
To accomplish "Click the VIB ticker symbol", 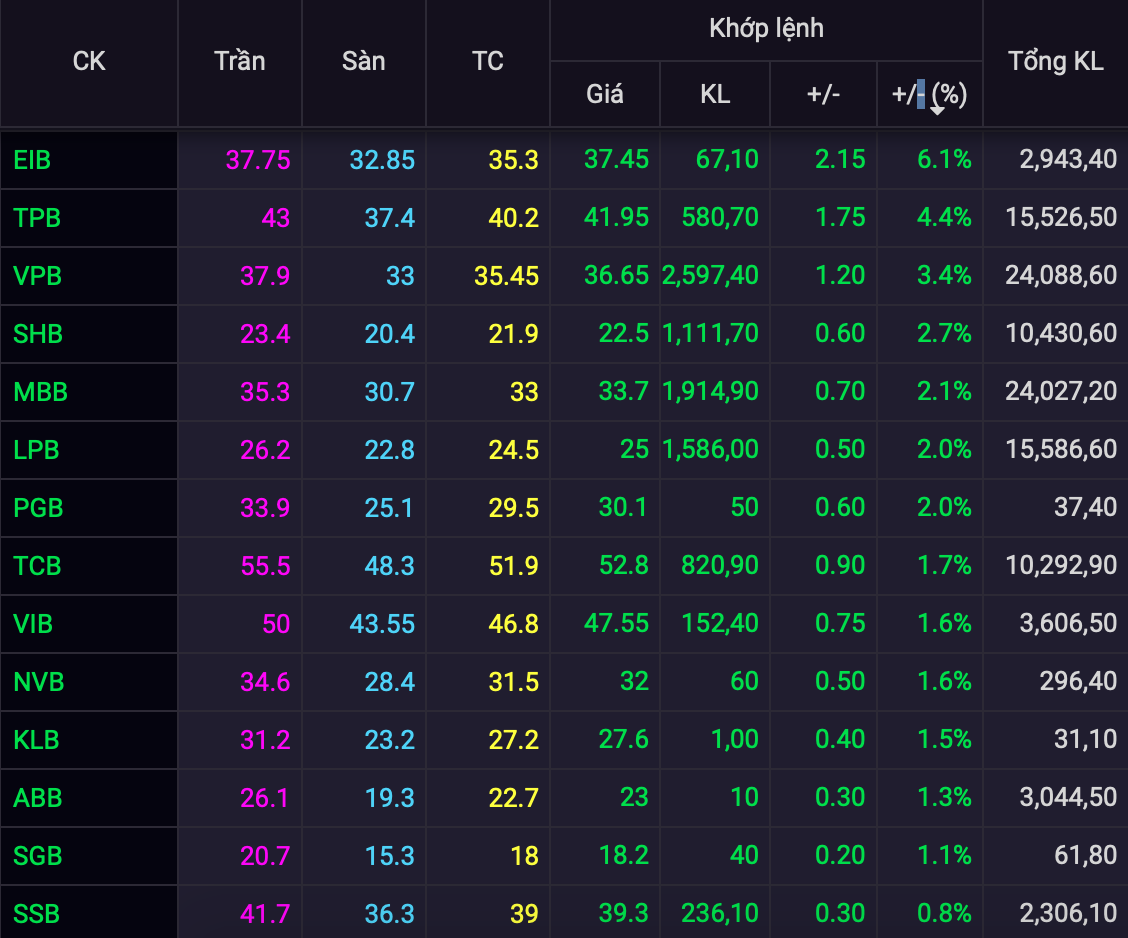I will [x=33, y=624].
